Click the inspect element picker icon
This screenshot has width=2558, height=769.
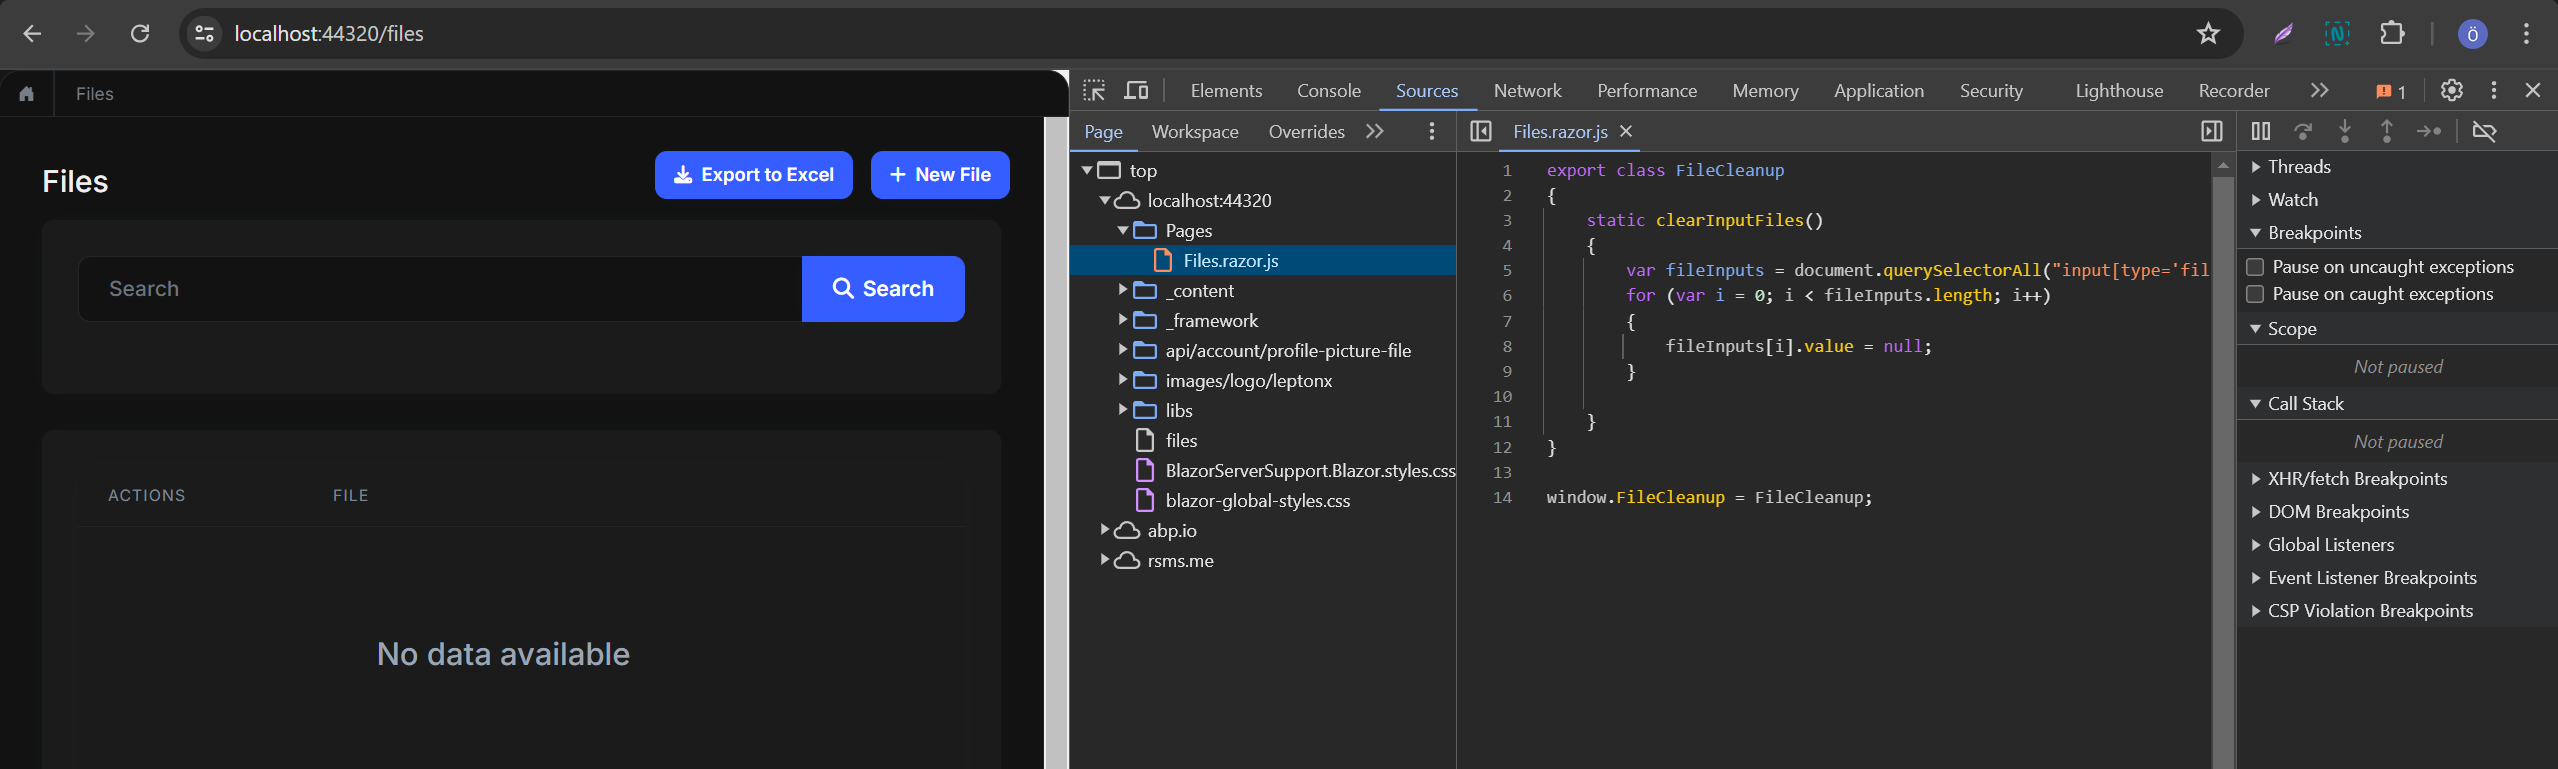[1094, 91]
